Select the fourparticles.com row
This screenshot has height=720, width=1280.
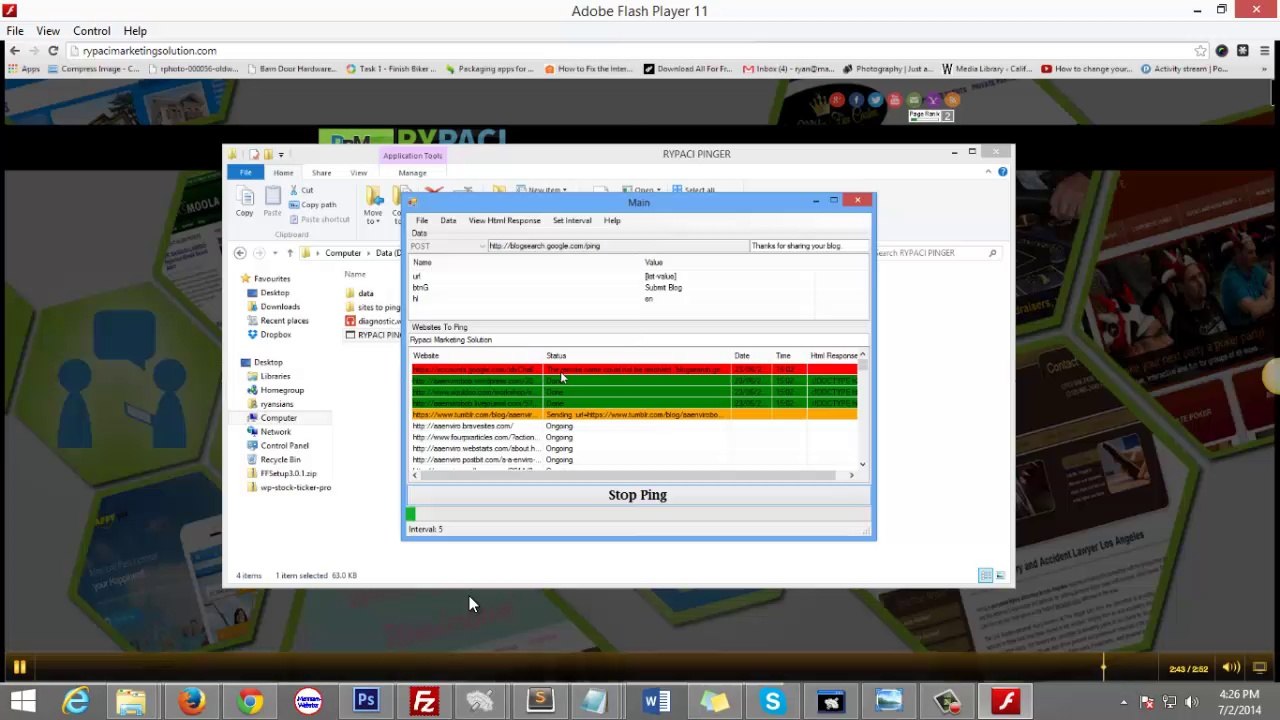tap(634, 437)
